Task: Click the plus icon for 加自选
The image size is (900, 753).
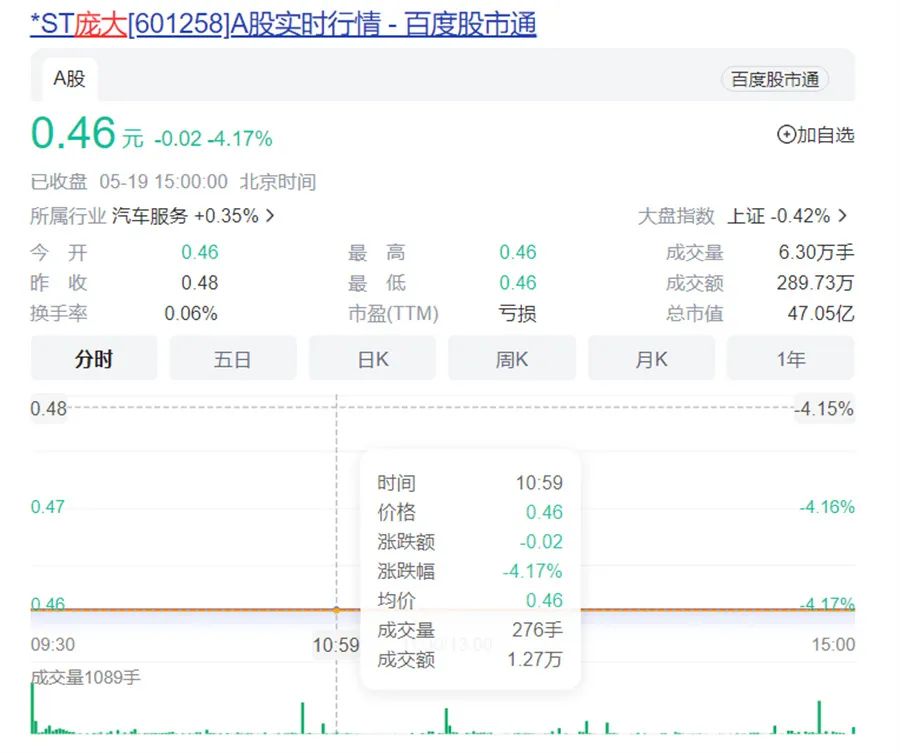Action: [x=786, y=135]
